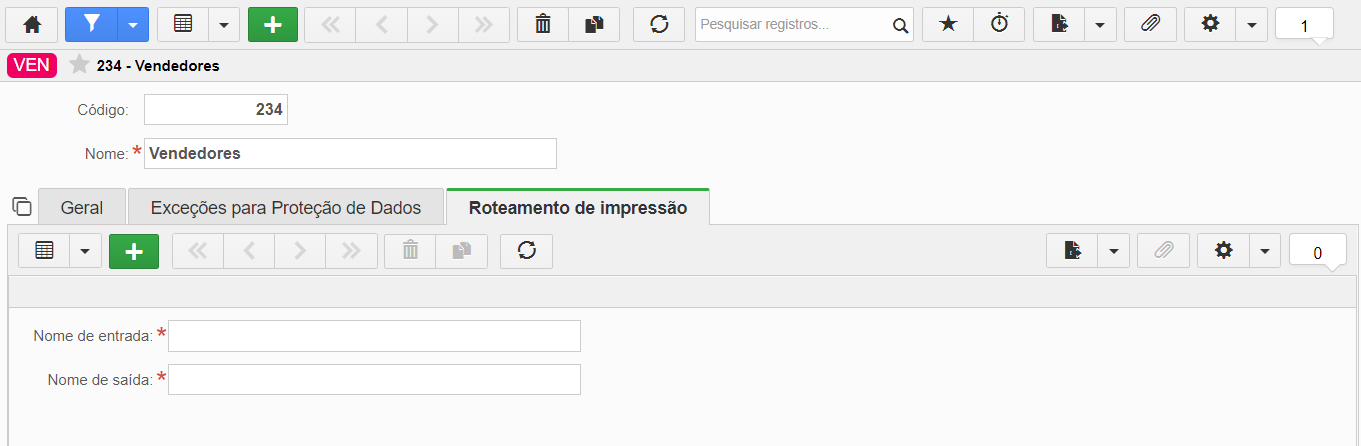Refresh the print routing sub-grid

527,251
